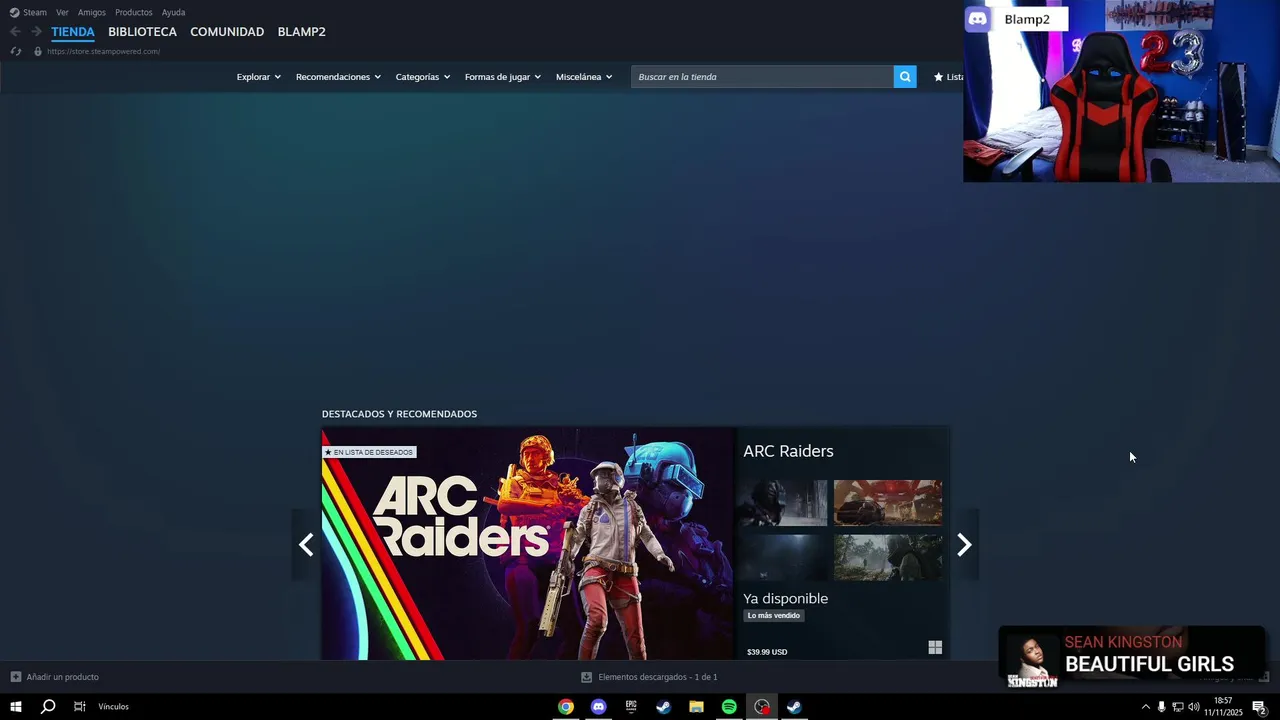Viewport: 1280px width, 720px height.
Task: Click the store URL address text
Action: tap(103, 51)
